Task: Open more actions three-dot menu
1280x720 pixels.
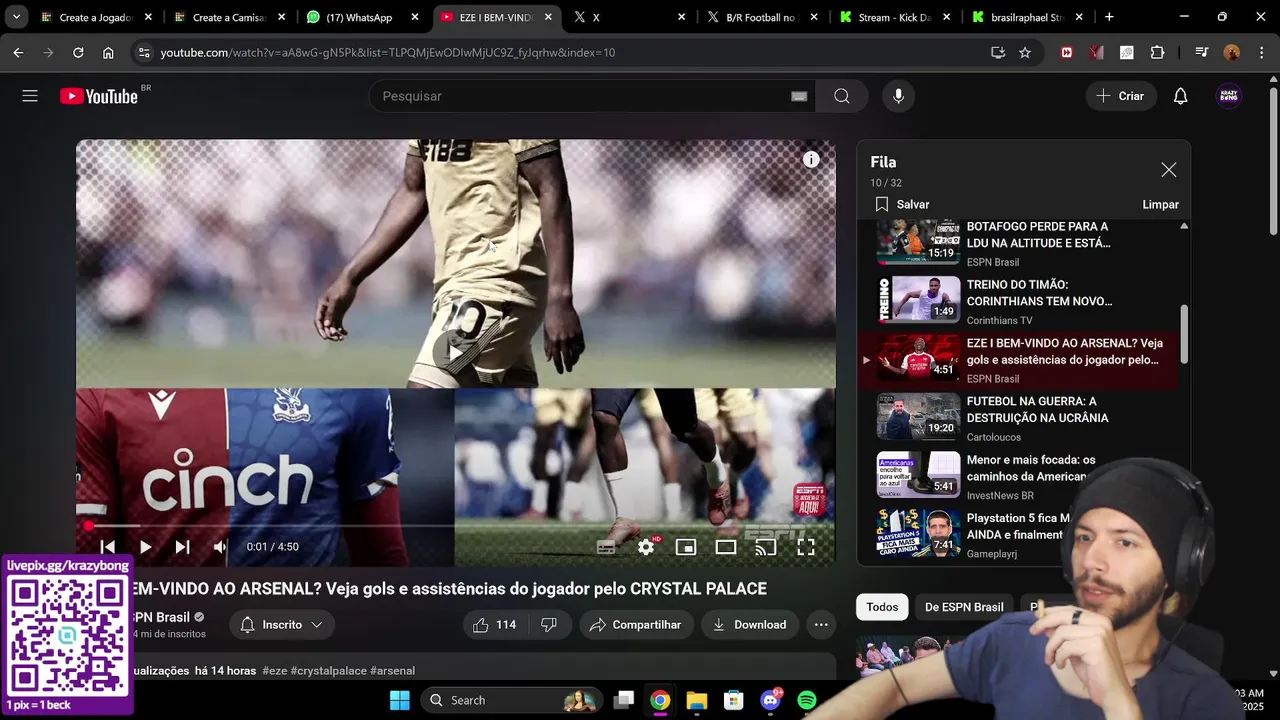Action: pyautogui.click(x=821, y=625)
